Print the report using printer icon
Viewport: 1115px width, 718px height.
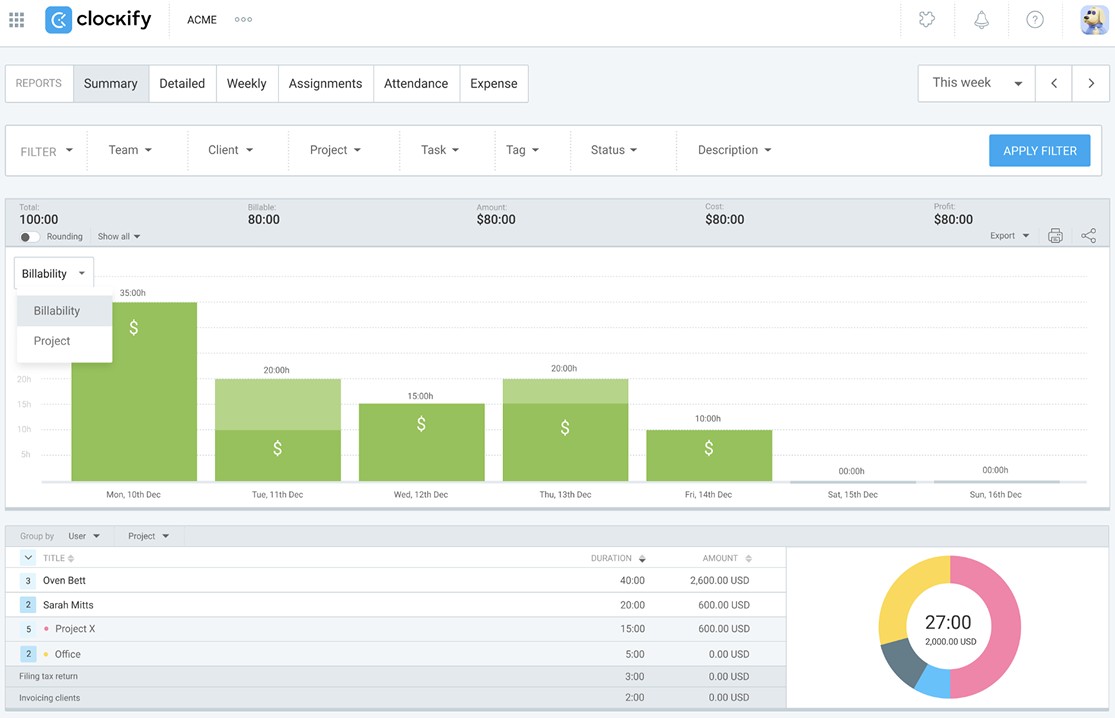[x=1055, y=236]
